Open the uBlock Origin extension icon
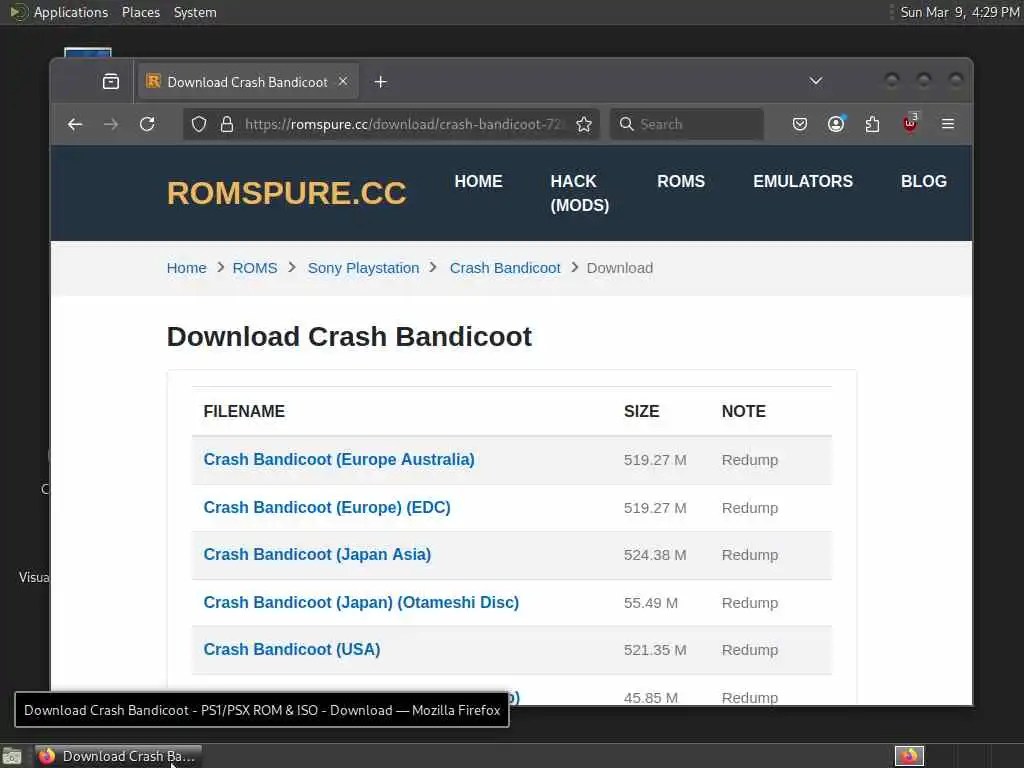The image size is (1024, 768). click(910, 123)
